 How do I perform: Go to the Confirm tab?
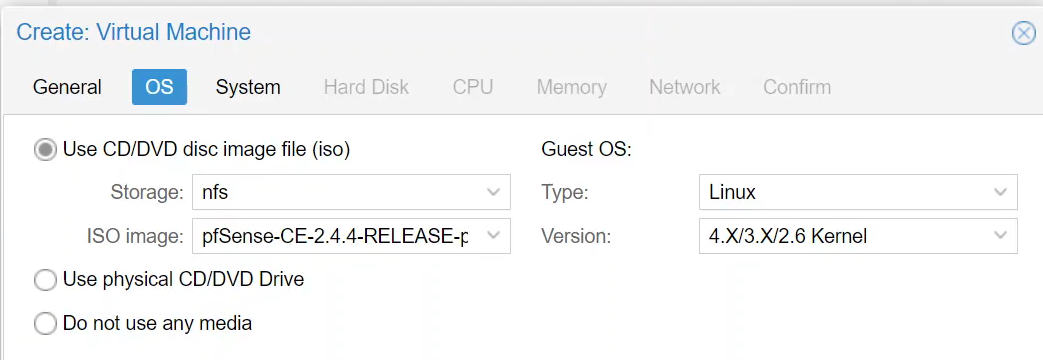pos(797,87)
